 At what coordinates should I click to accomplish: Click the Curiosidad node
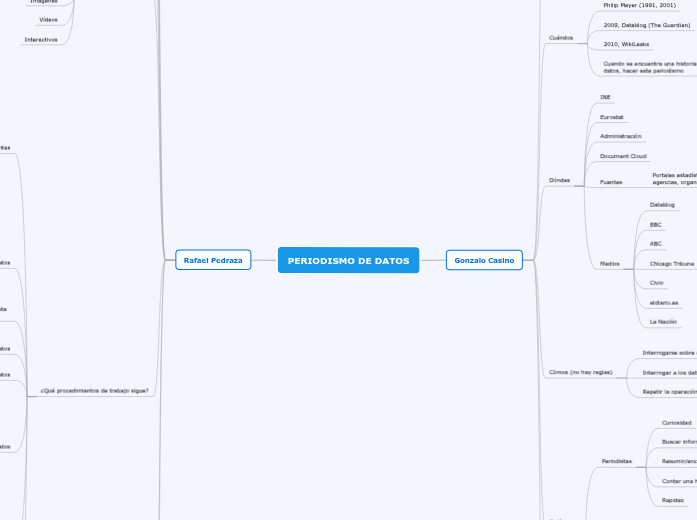(676, 422)
